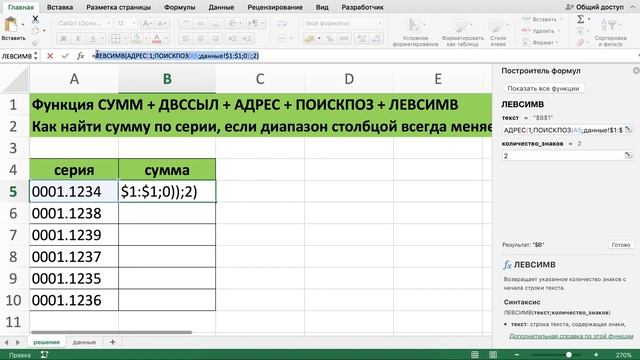Click the AutoSum sigma icon
Screen dimensions: 640x360
pyautogui.click(x=580, y=19)
